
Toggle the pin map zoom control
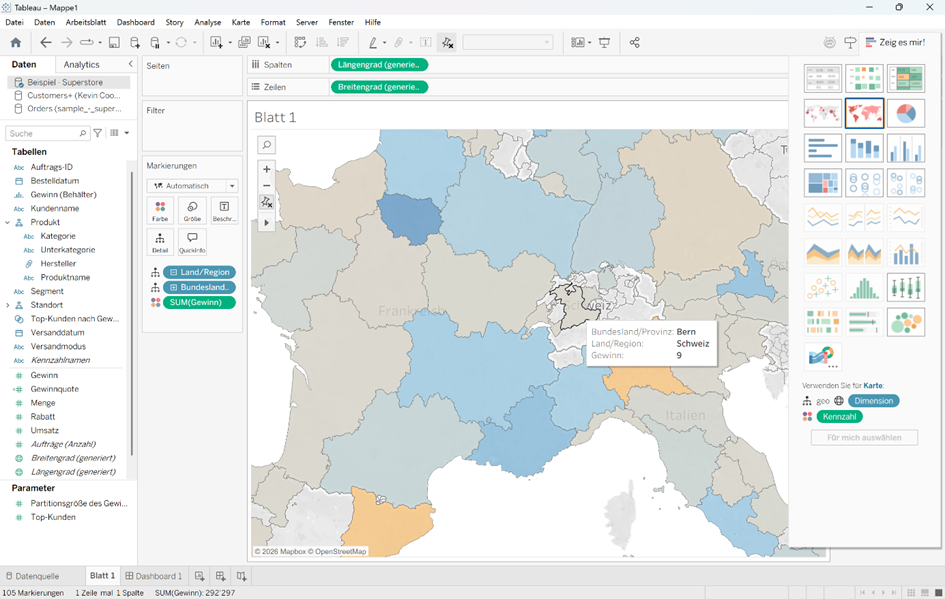pyautogui.click(x=266, y=202)
